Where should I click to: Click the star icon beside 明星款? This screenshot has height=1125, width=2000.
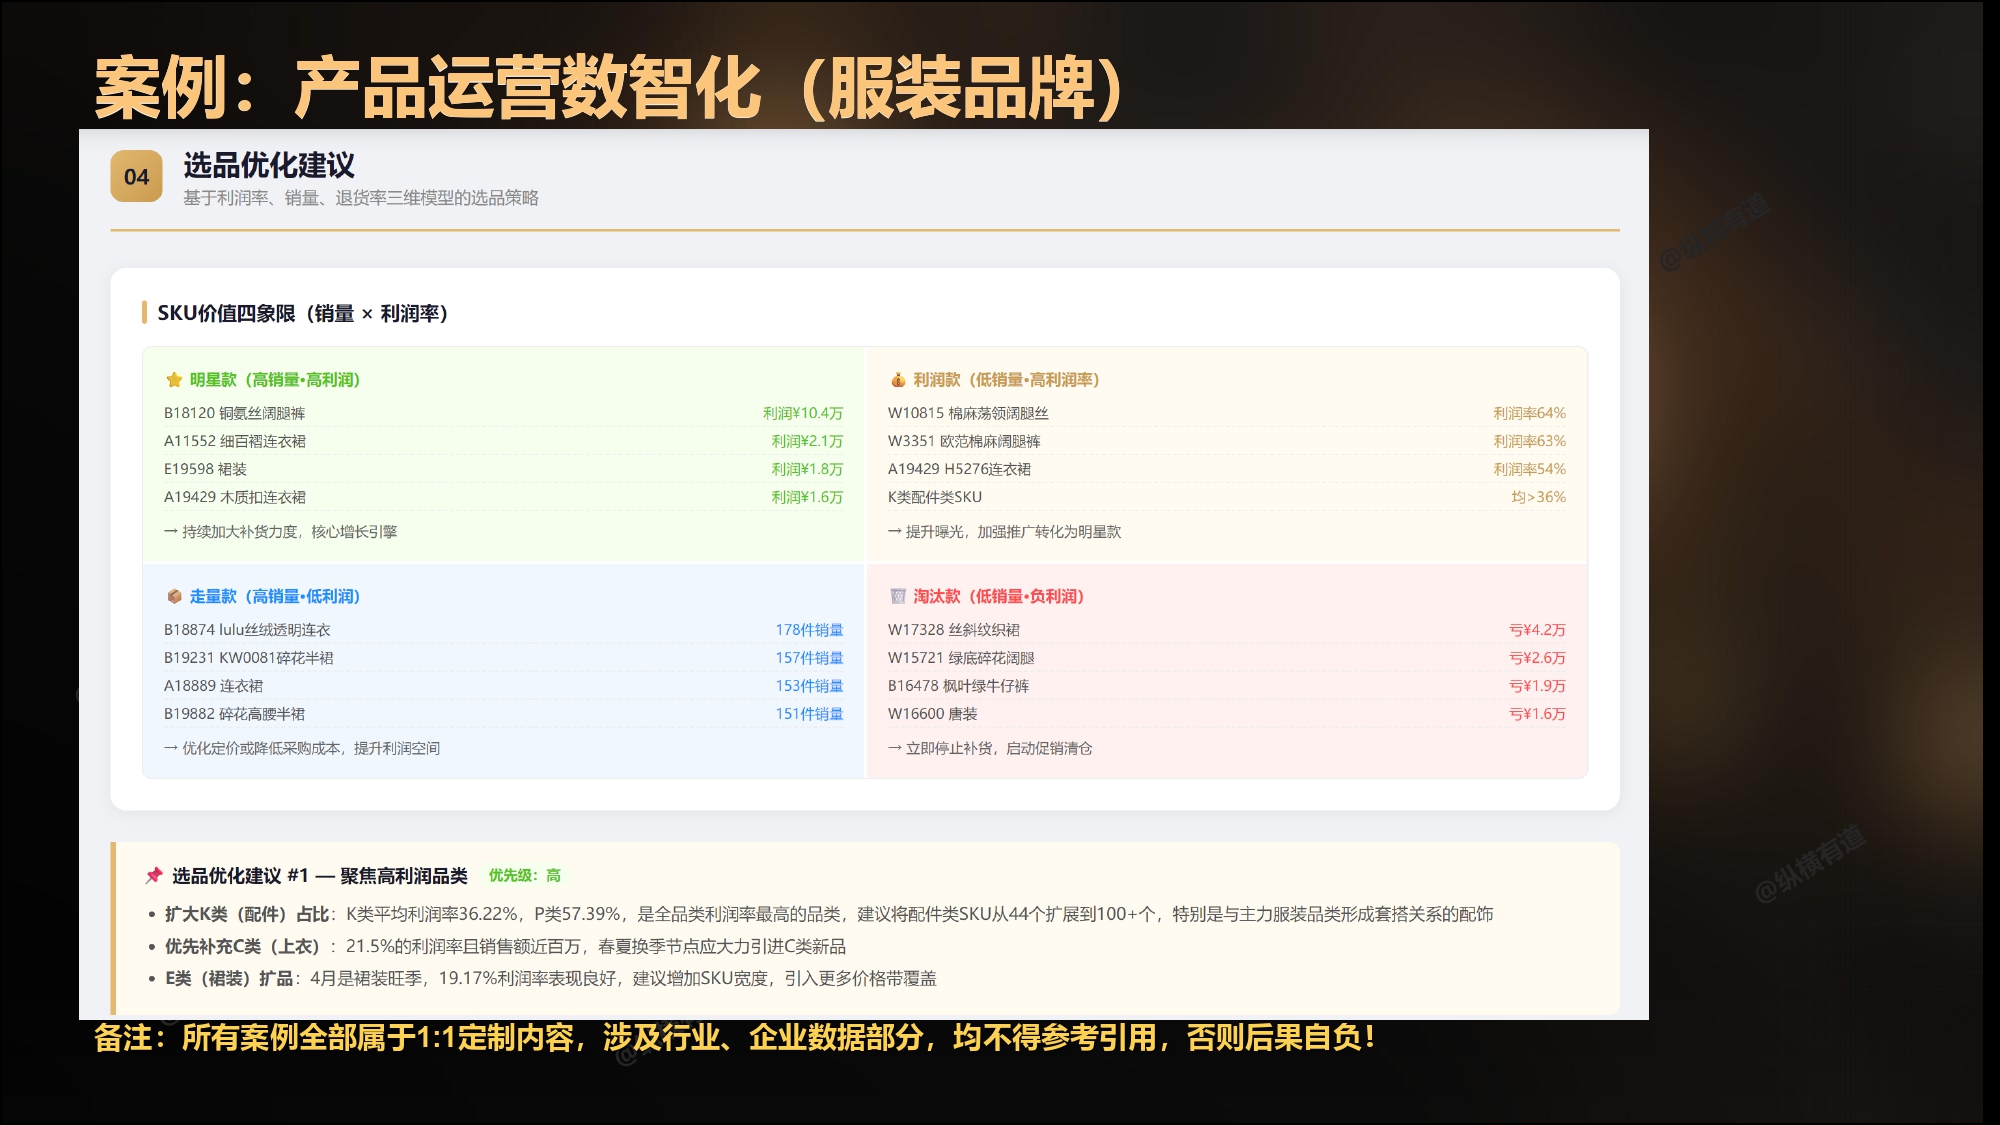point(174,380)
